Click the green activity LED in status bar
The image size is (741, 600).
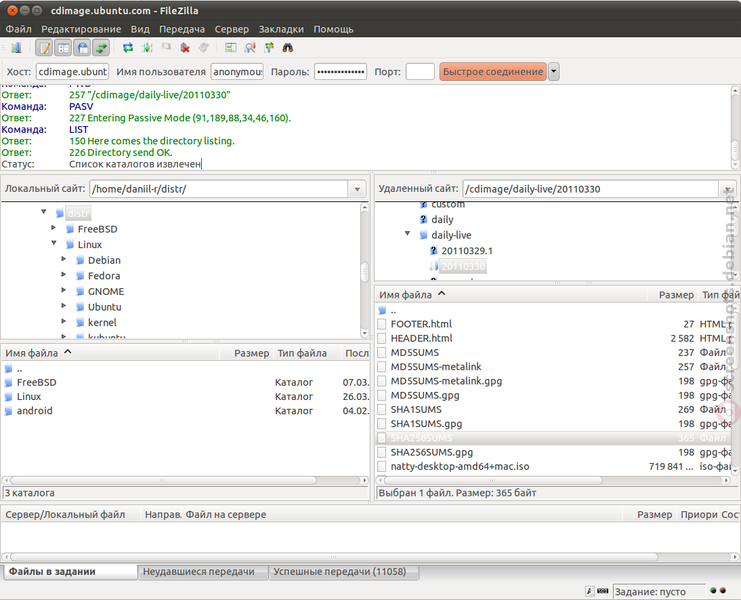713,590
